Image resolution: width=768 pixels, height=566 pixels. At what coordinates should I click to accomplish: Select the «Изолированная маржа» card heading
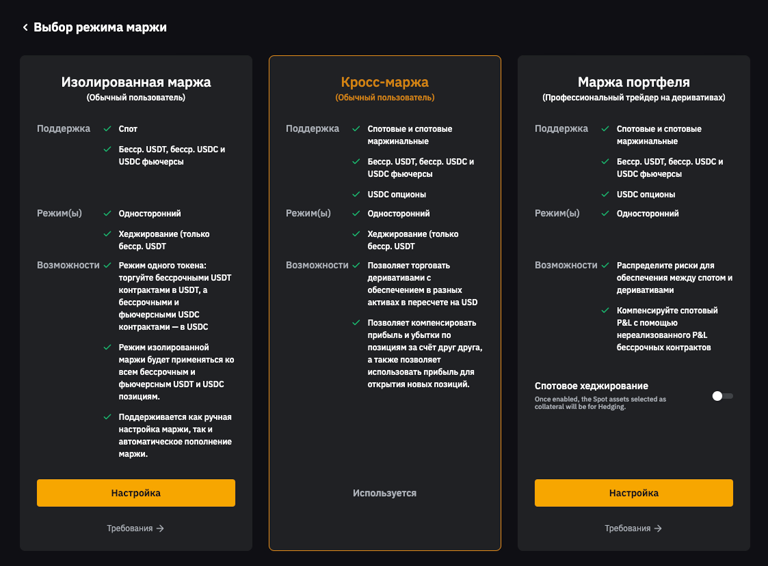pos(136,82)
